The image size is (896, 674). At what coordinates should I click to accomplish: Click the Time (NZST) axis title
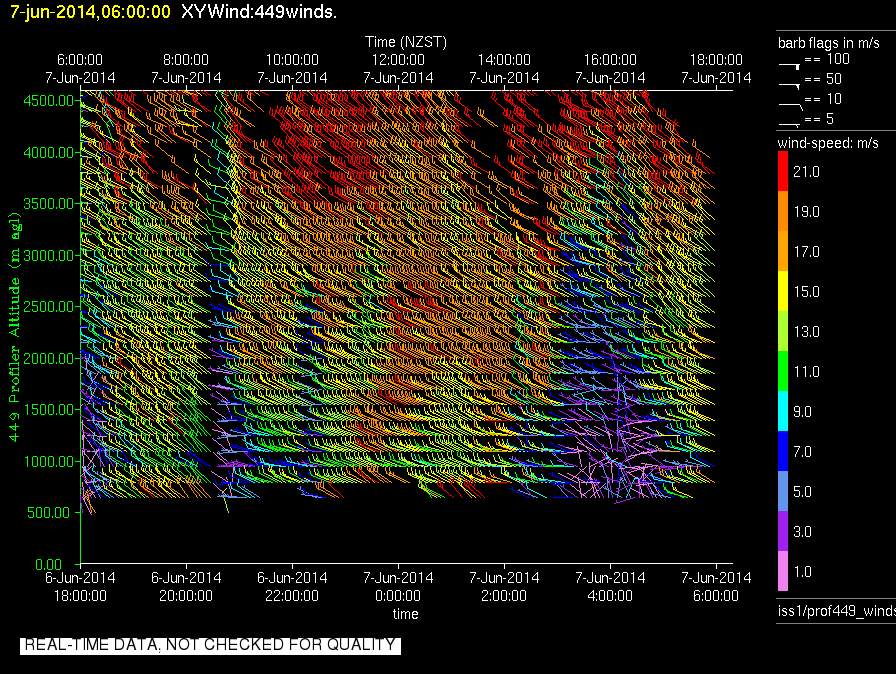[406, 42]
